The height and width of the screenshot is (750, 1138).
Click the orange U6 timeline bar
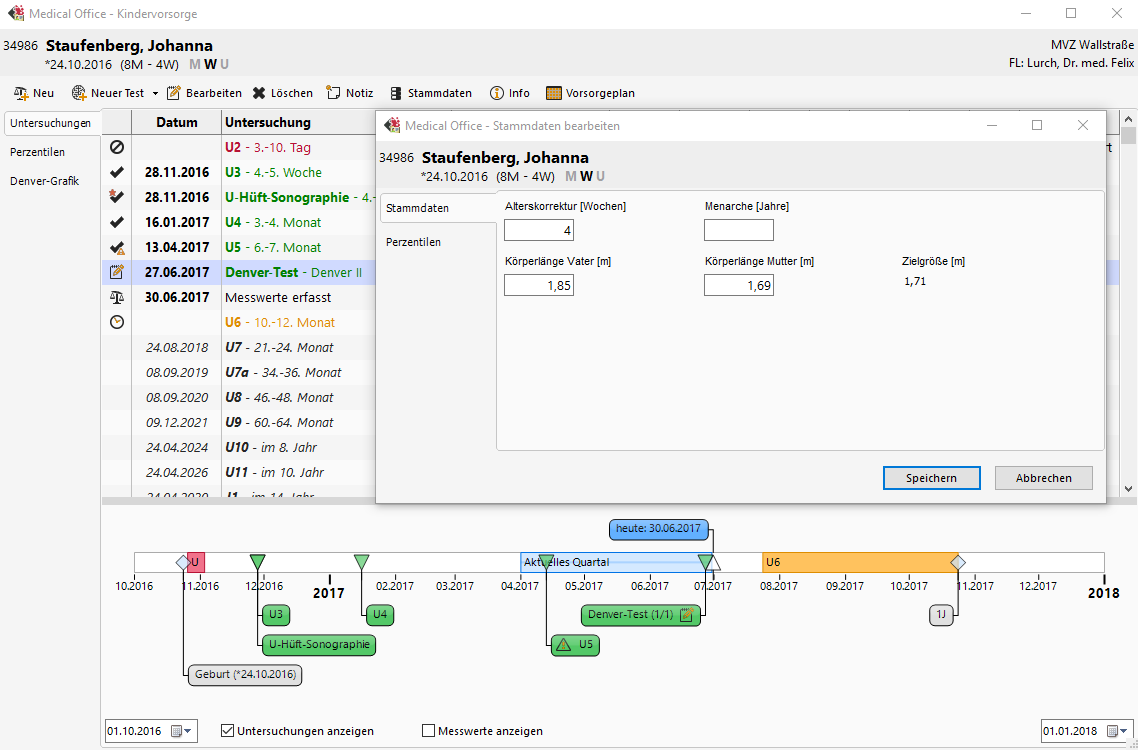click(858, 562)
